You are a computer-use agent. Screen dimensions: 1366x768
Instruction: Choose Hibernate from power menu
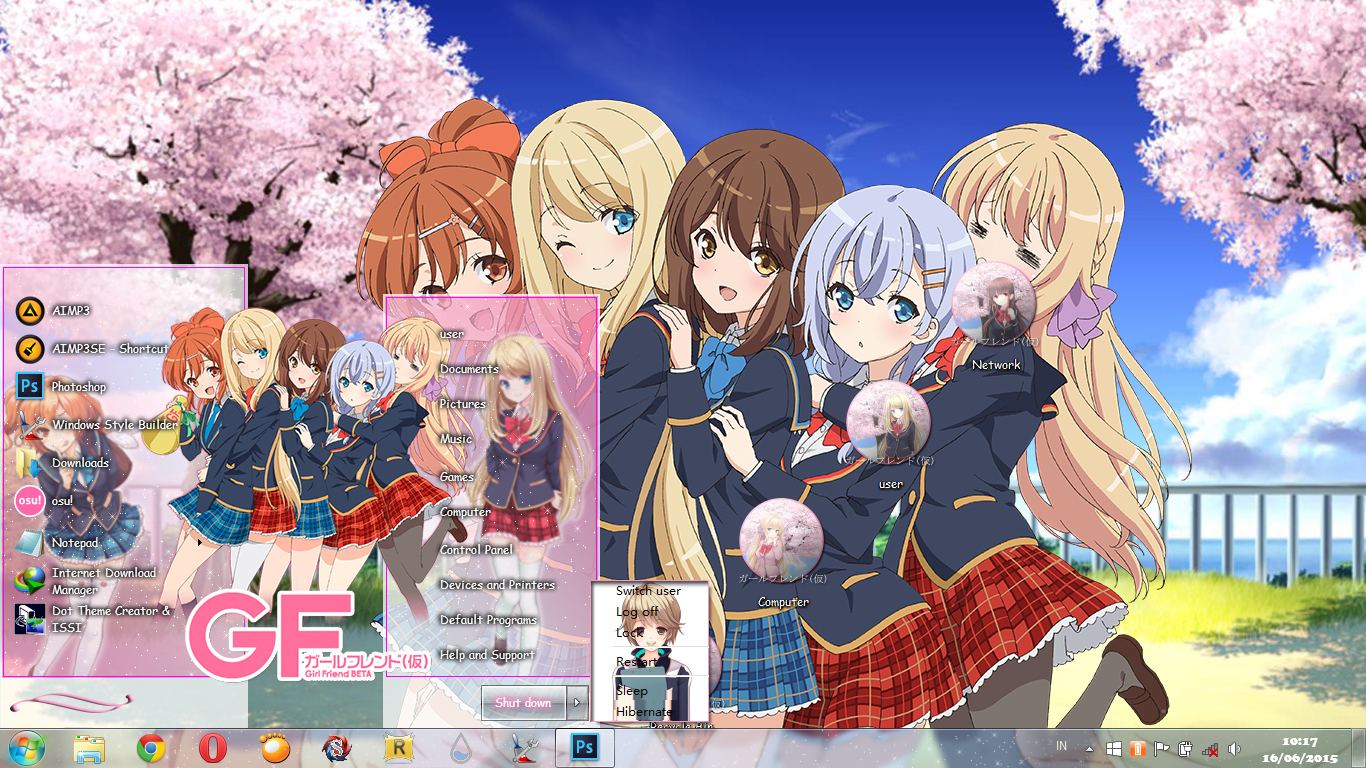point(644,712)
